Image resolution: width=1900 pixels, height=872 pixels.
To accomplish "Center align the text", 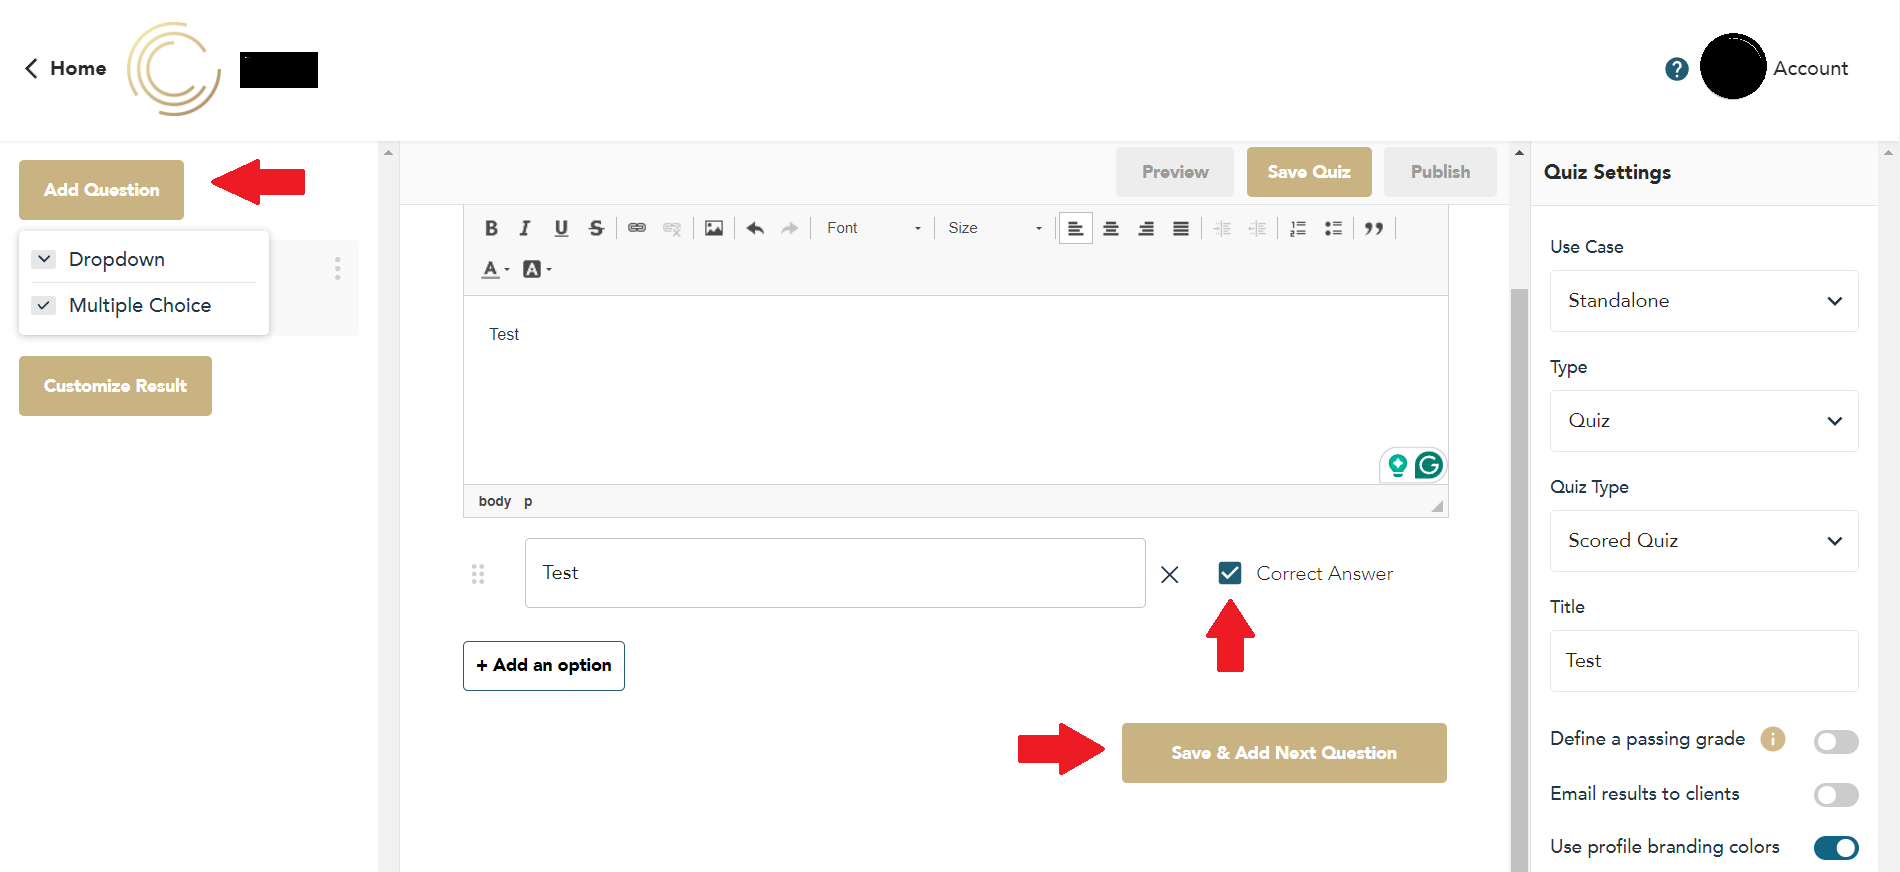I will pos(1110,228).
